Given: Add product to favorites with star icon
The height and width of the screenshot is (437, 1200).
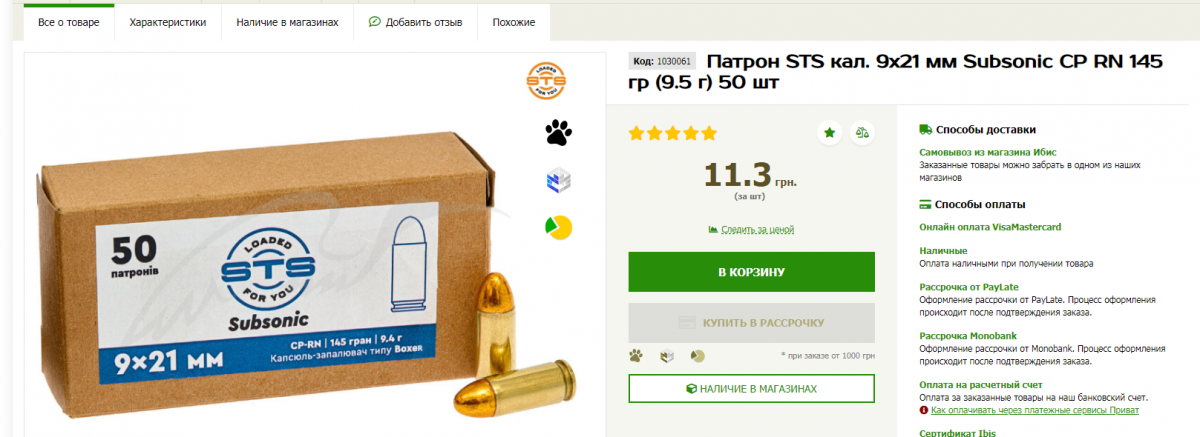Looking at the screenshot, I should coord(829,132).
